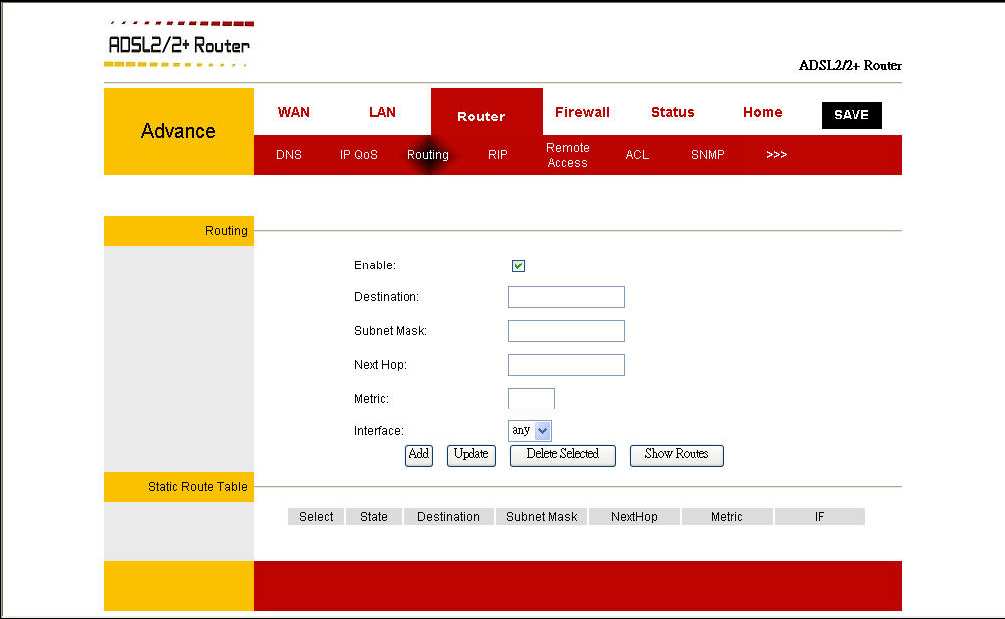Click the black SAVE button
This screenshot has height=619, width=1005.
[852, 115]
